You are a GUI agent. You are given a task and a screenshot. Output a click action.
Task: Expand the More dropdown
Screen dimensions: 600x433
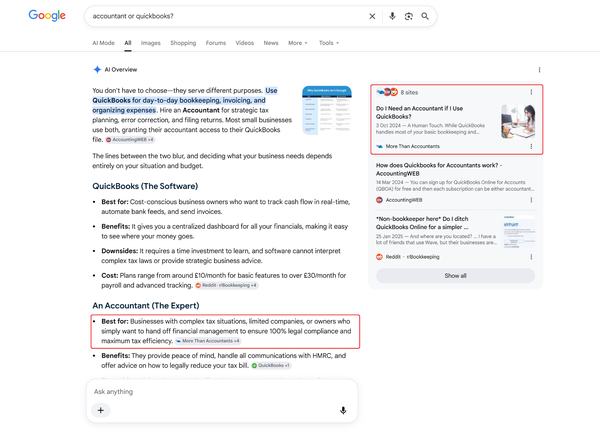coord(298,43)
